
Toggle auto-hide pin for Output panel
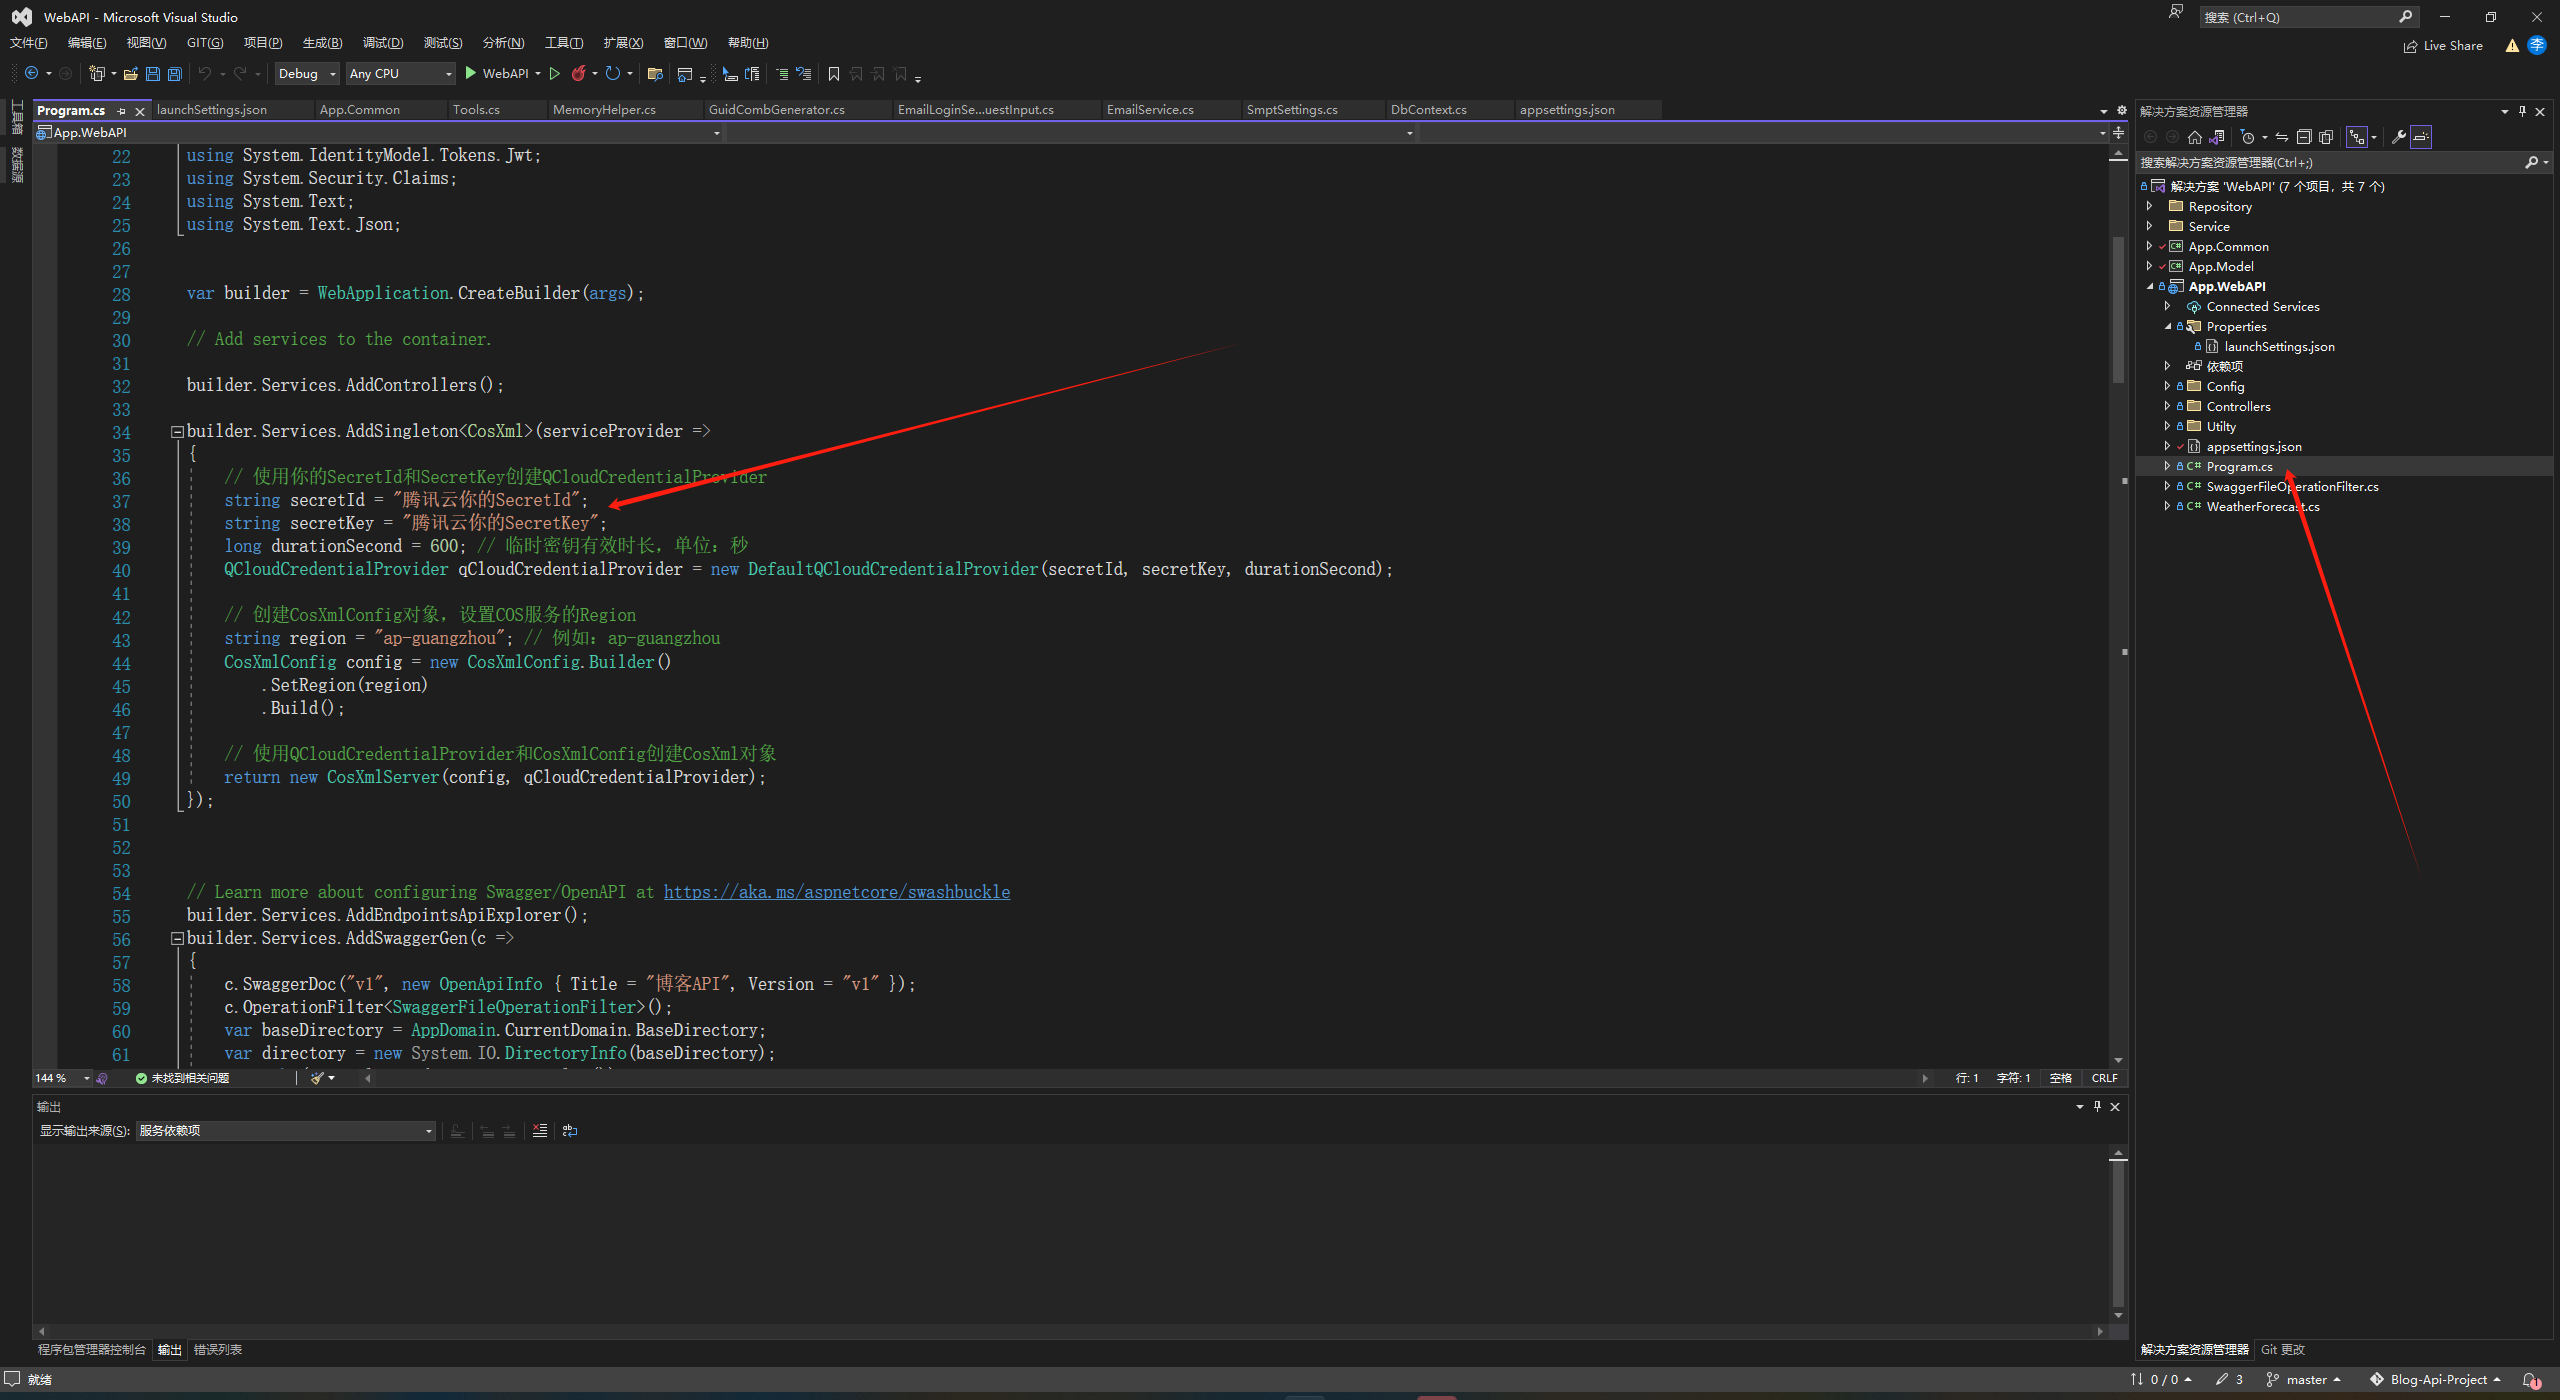(x=2097, y=1106)
